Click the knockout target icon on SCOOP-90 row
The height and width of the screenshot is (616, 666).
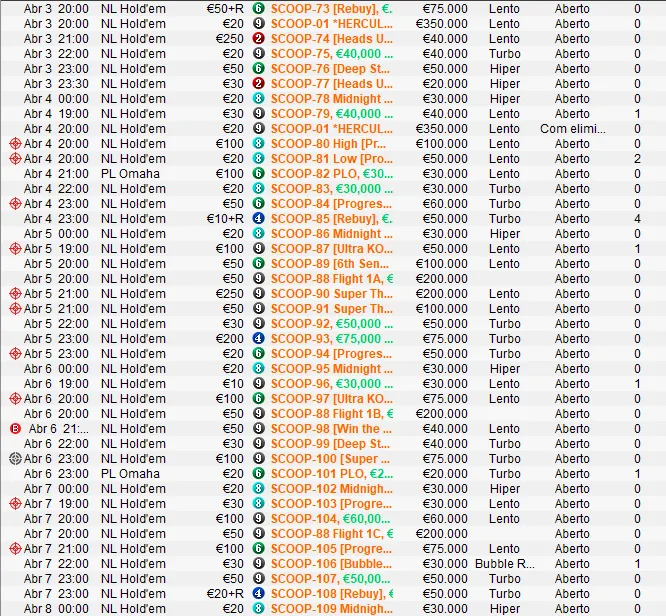coord(15,294)
